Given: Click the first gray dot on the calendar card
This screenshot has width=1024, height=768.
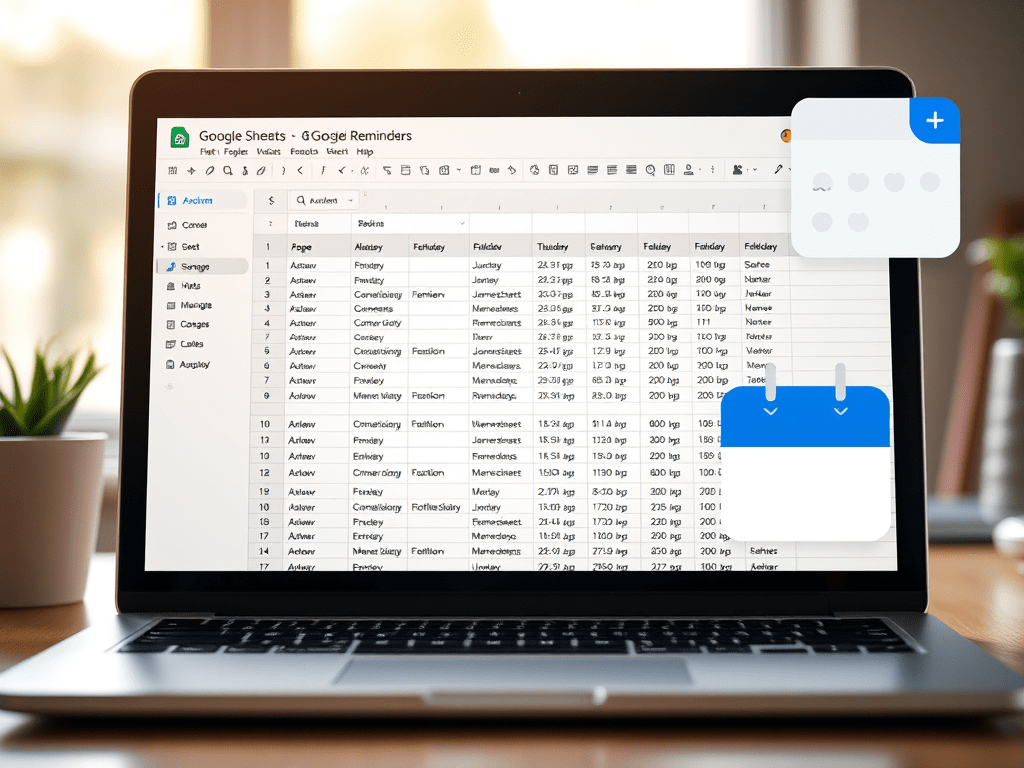Looking at the screenshot, I should click(822, 182).
